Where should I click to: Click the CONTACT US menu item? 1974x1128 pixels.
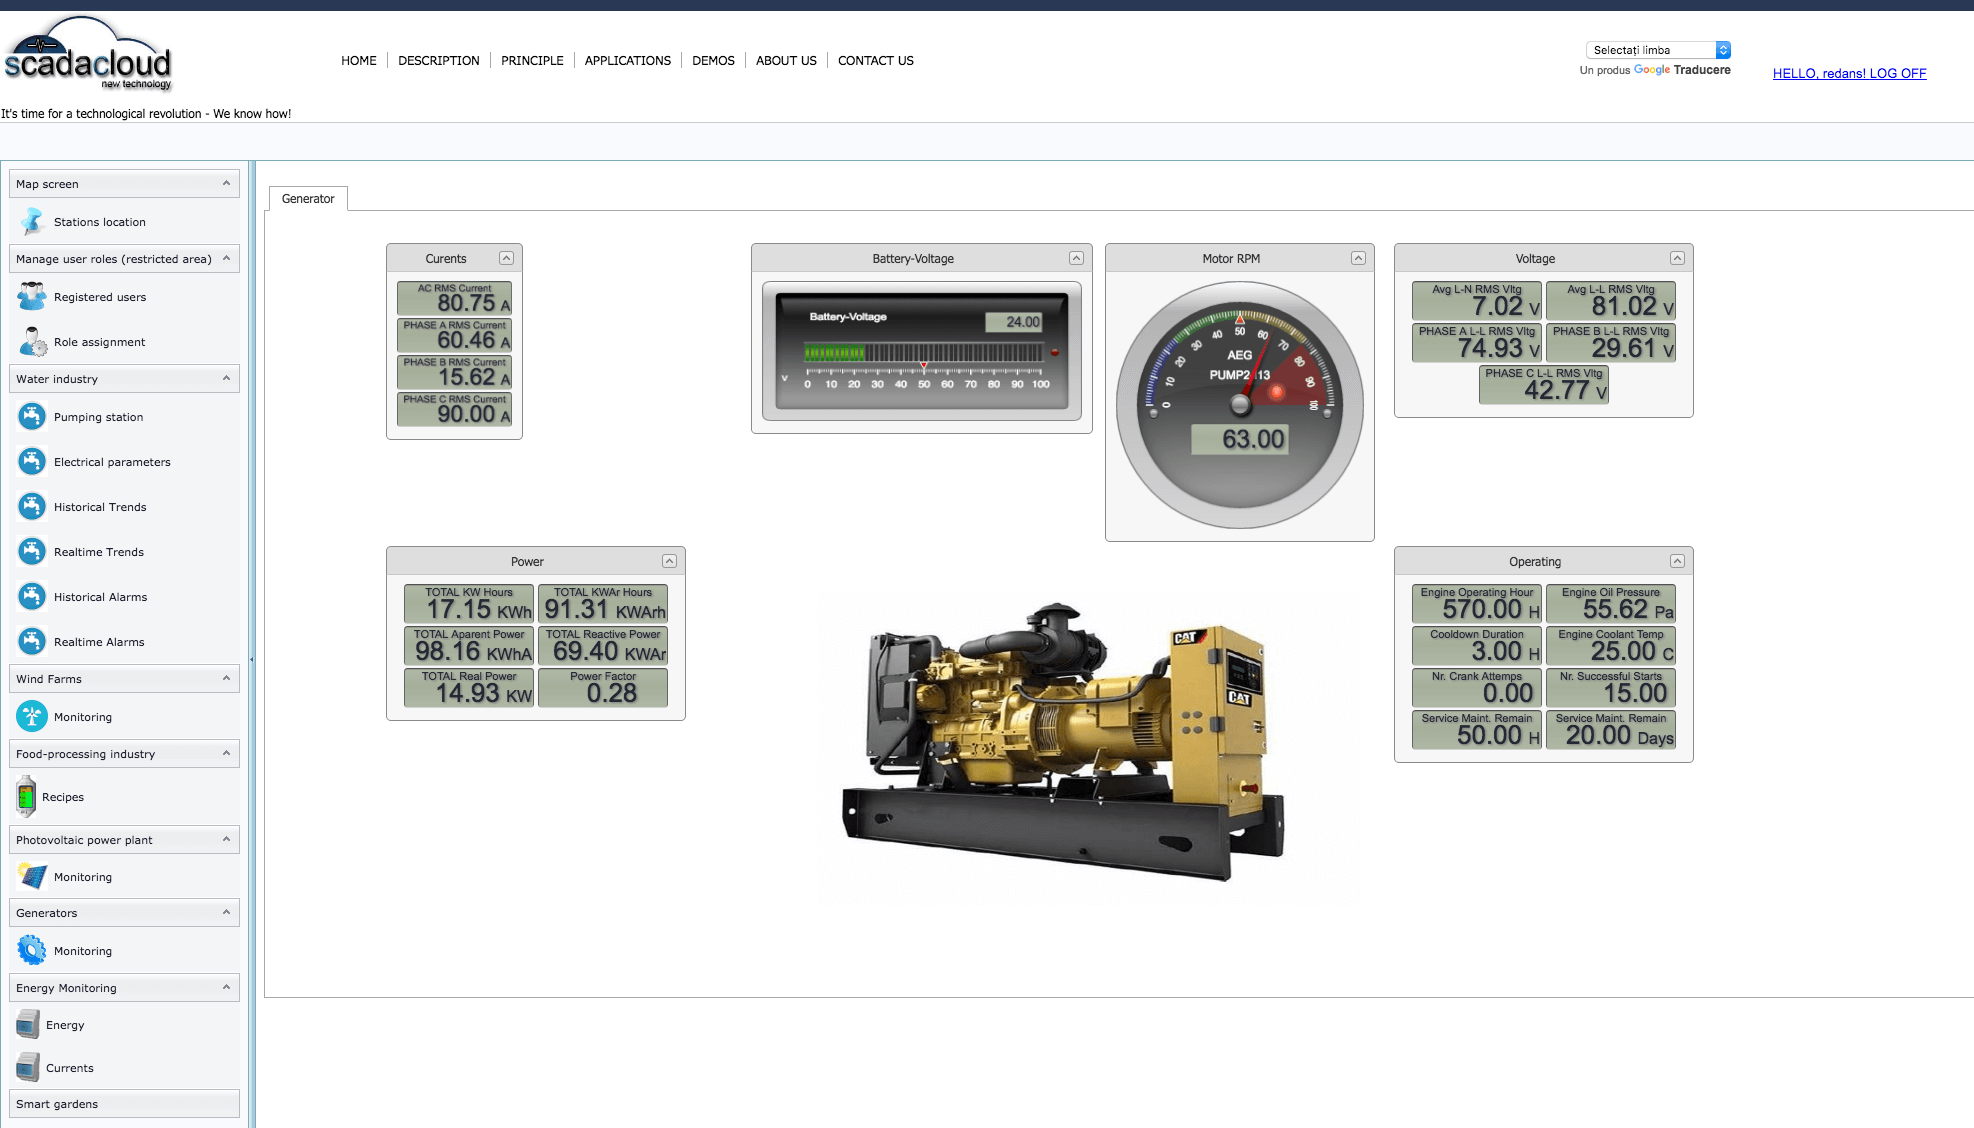[876, 60]
